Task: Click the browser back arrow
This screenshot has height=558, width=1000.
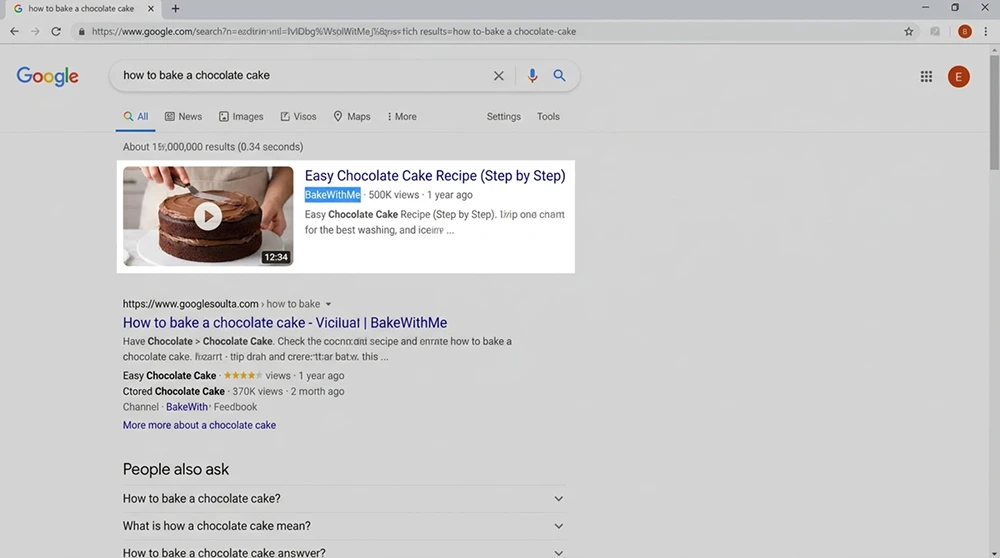Action: pyautogui.click(x=14, y=31)
